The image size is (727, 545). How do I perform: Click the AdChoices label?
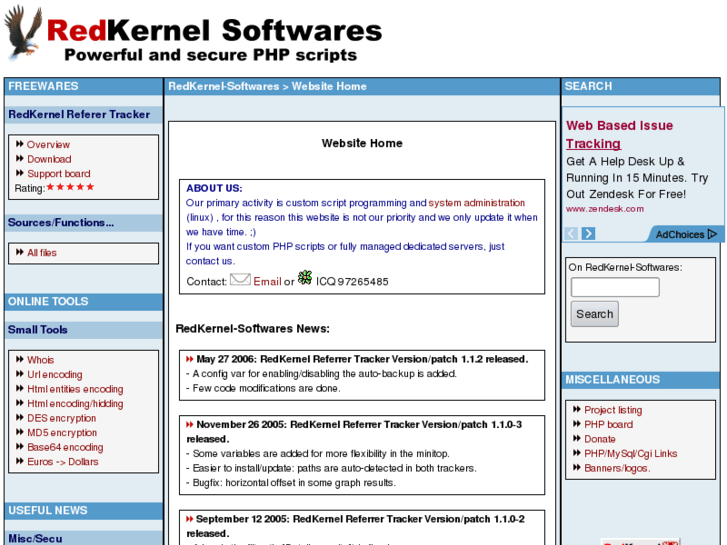(x=680, y=235)
